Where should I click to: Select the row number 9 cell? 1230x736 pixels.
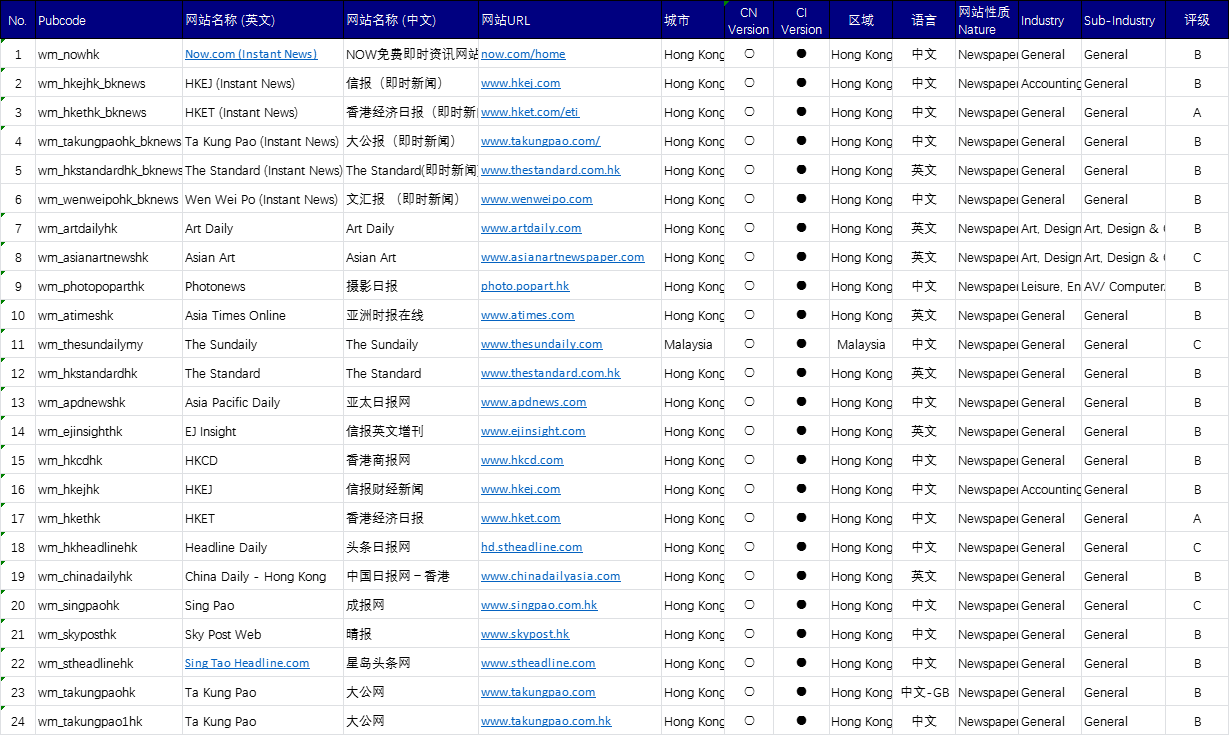coord(18,286)
